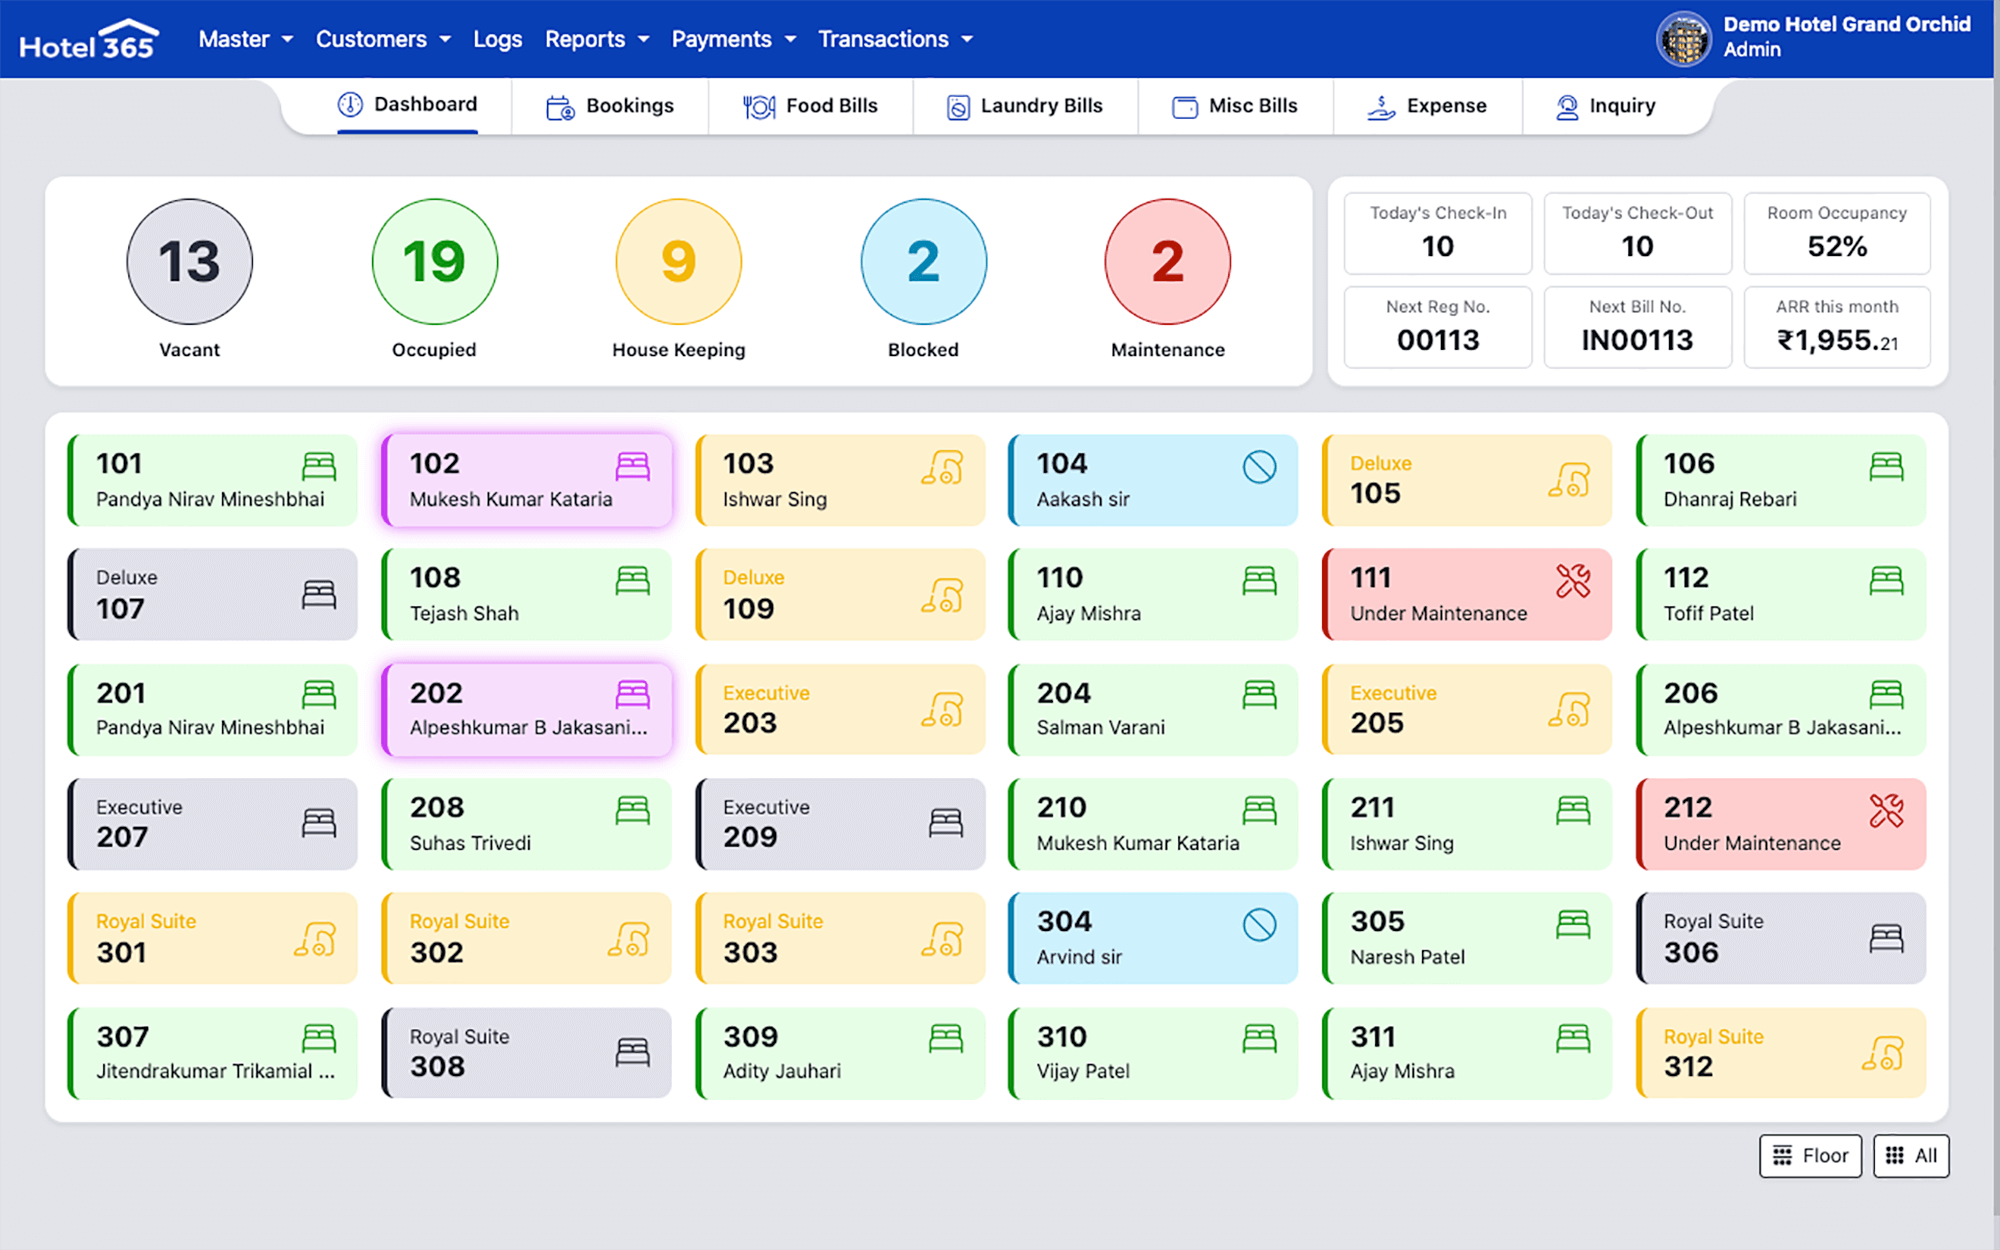Open the Bookings tab
This screenshot has width=2000, height=1250.
coord(610,106)
